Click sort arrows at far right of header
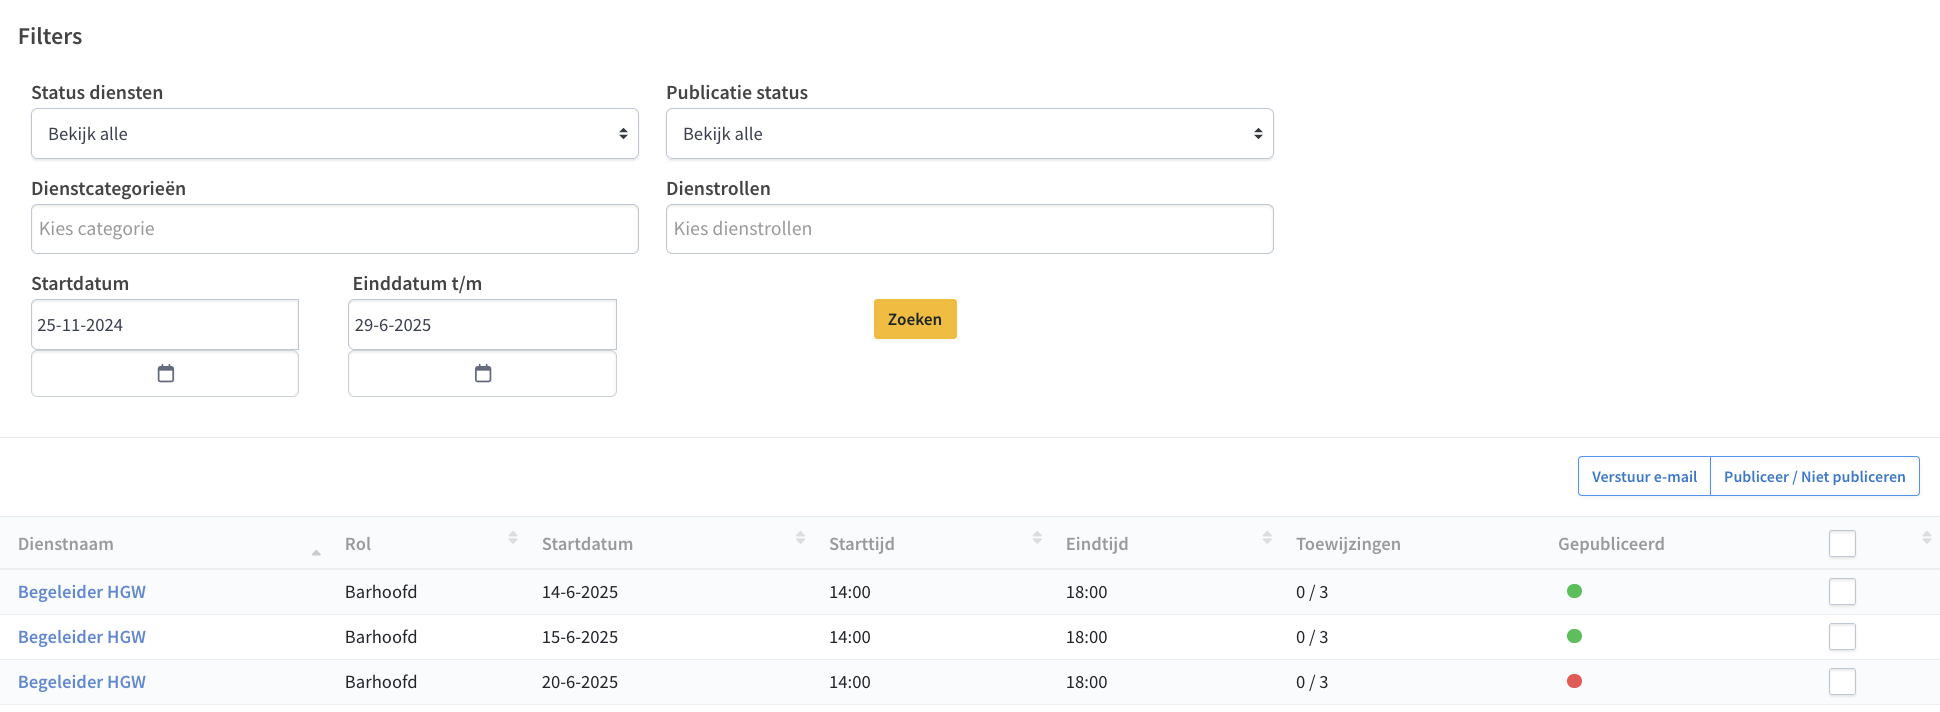1940x712 pixels. [x=1926, y=538]
